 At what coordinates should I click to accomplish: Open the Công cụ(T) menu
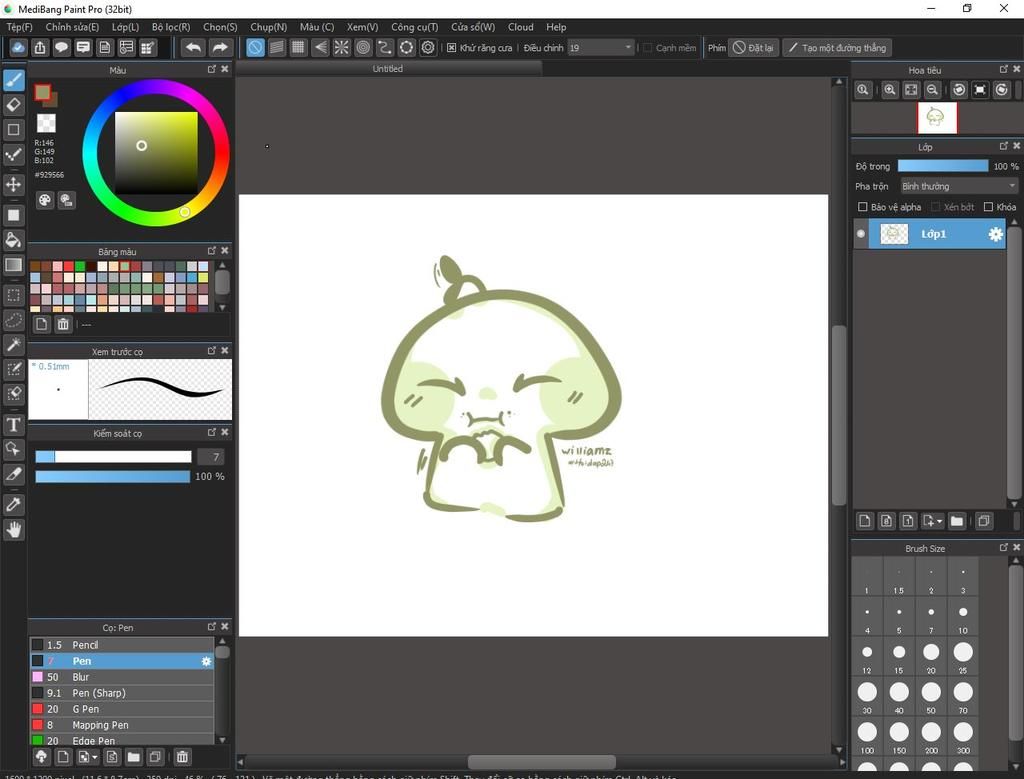pos(415,27)
